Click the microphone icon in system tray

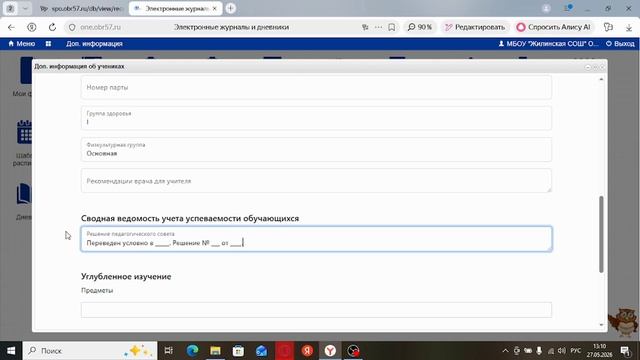click(539, 351)
